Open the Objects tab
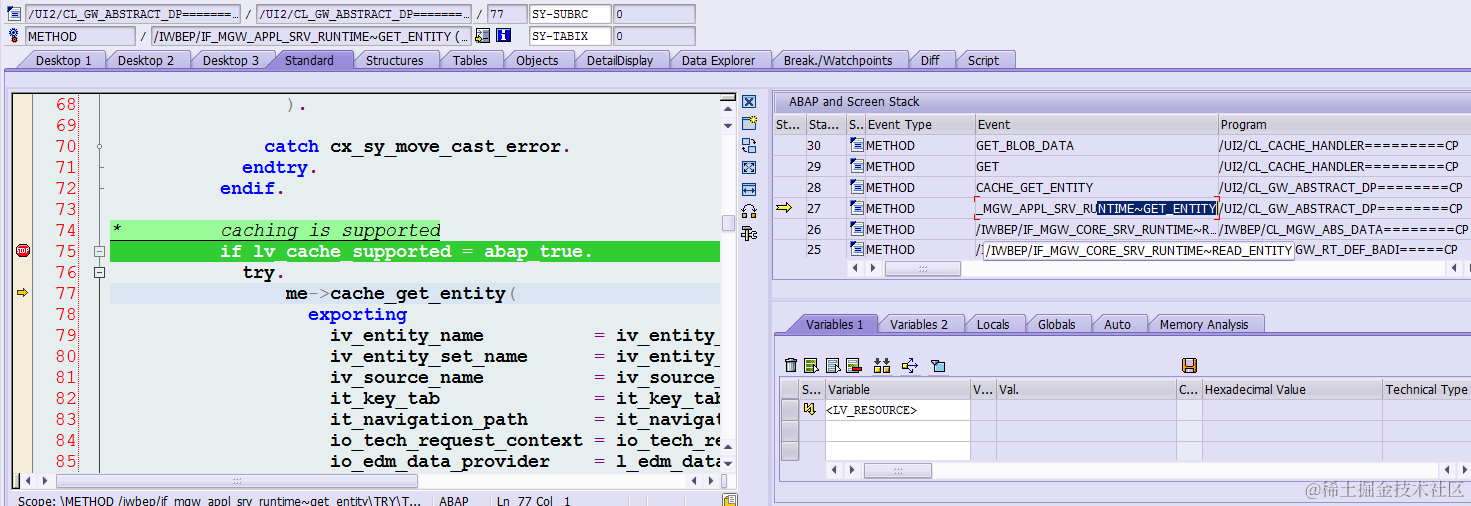Viewport: 1471px width, 506px height. [537, 60]
